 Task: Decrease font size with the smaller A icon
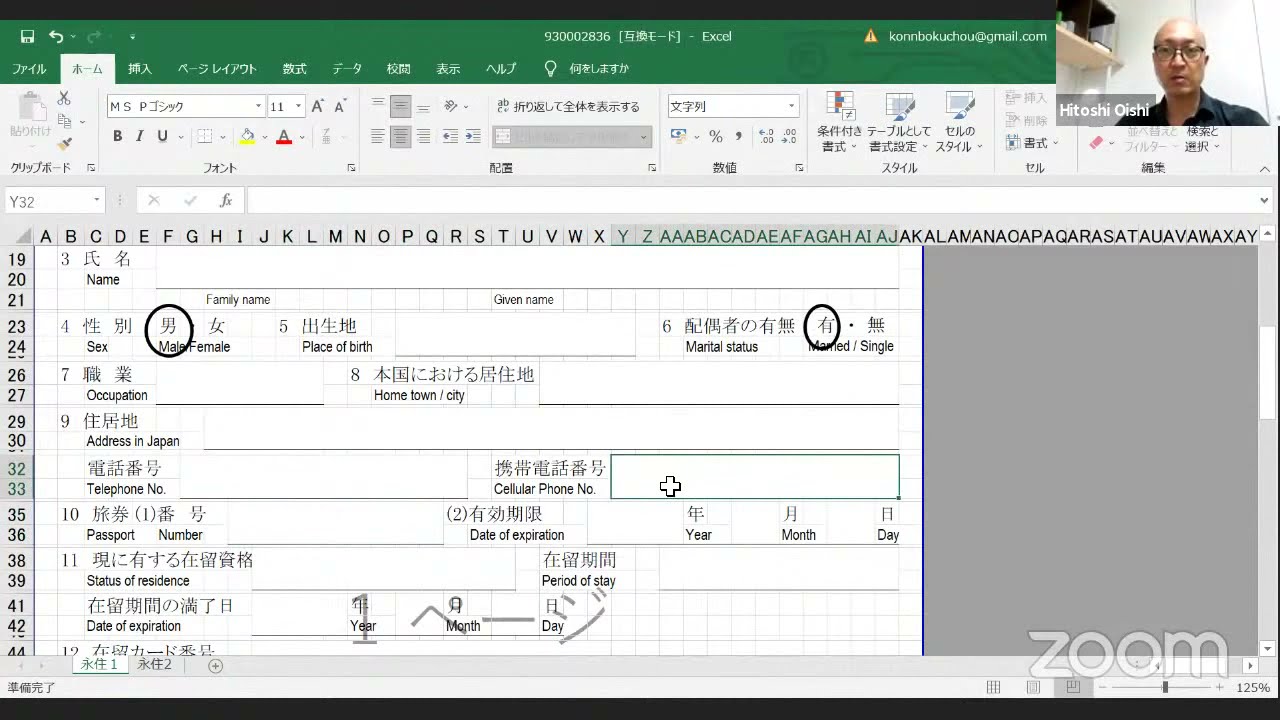[340, 106]
